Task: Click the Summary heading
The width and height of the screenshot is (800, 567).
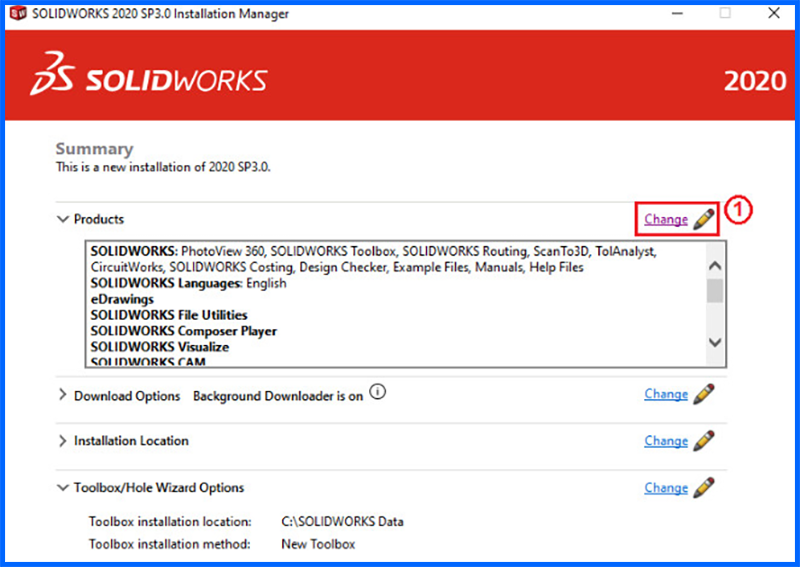Action: [x=94, y=149]
